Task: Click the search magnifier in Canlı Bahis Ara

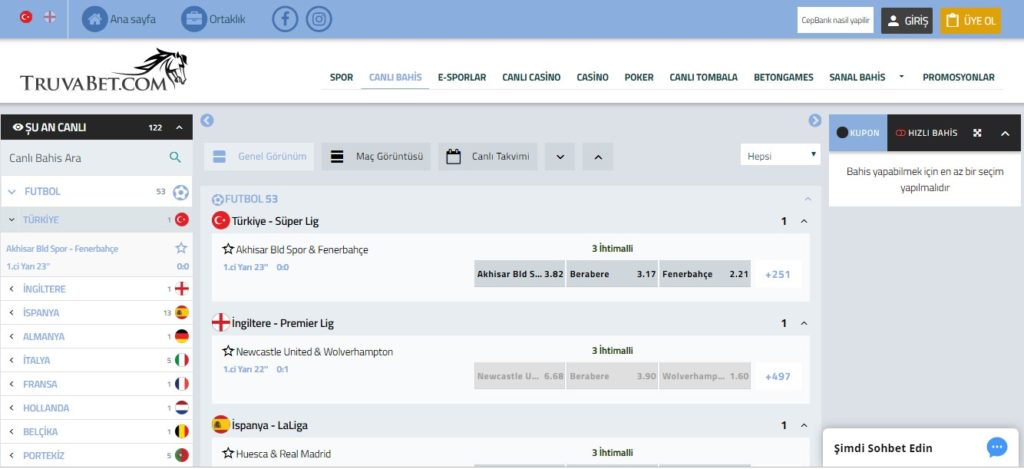Action: point(175,157)
